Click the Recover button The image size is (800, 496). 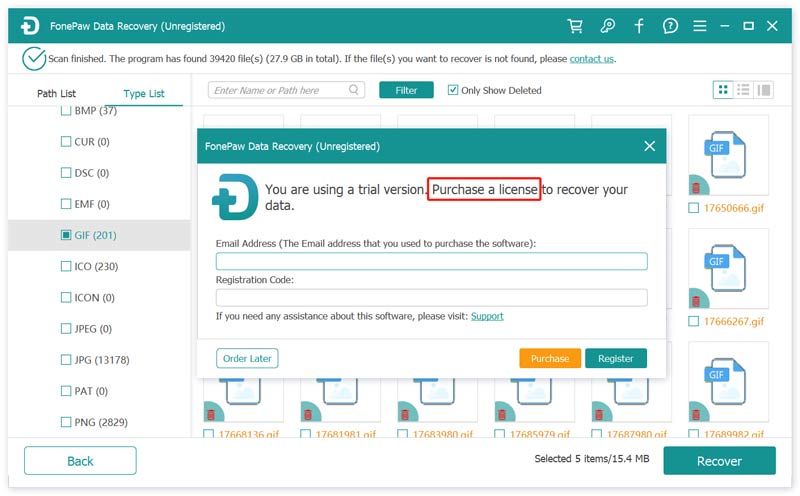tap(719, 461)
